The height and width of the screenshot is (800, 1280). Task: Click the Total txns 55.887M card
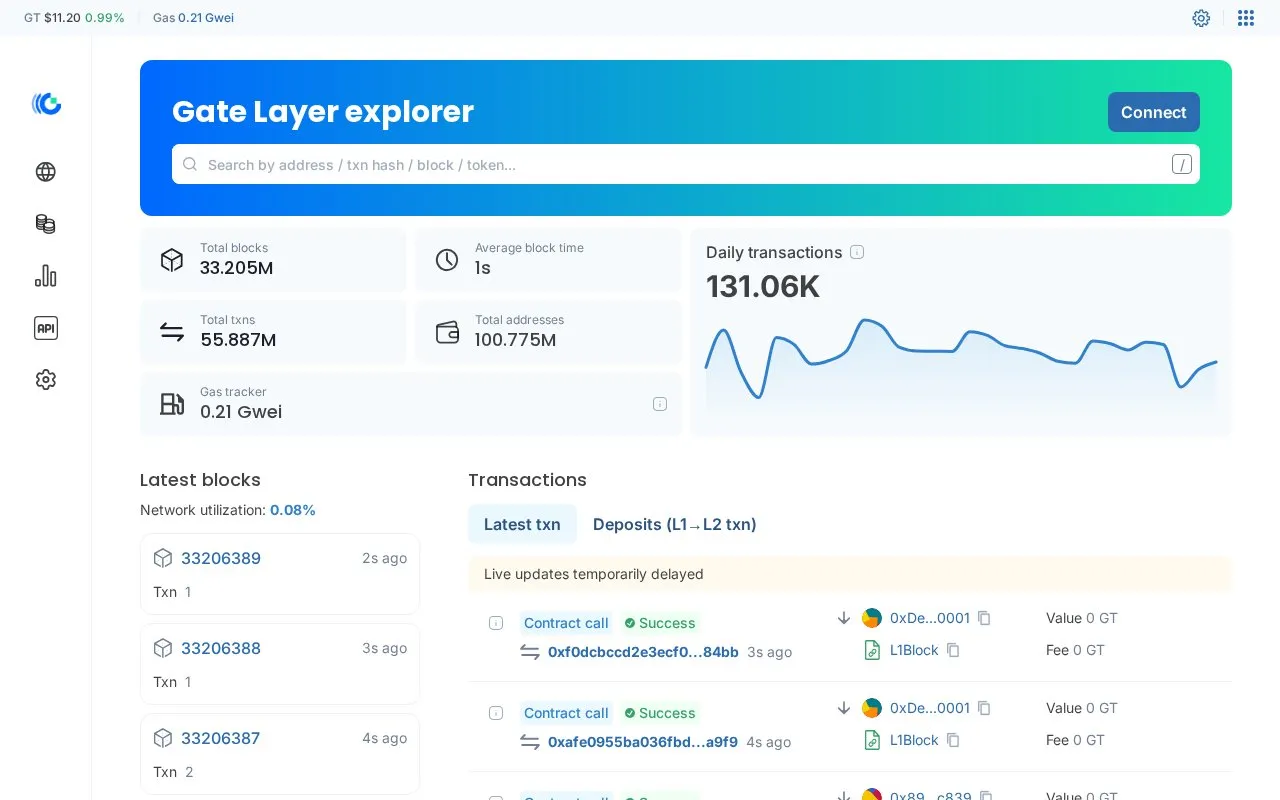pyautogui.click(x=273, y=332)
